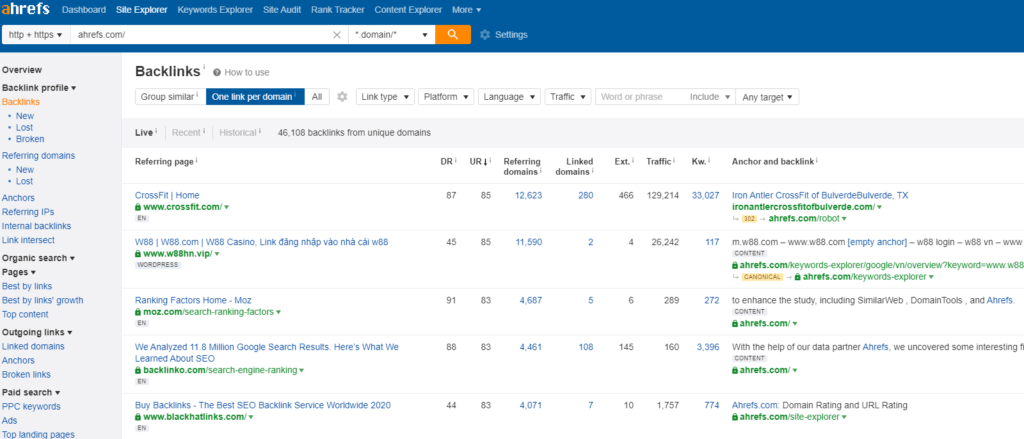
Task: Open the Language filter dropdown
Action: pos(509,97)
